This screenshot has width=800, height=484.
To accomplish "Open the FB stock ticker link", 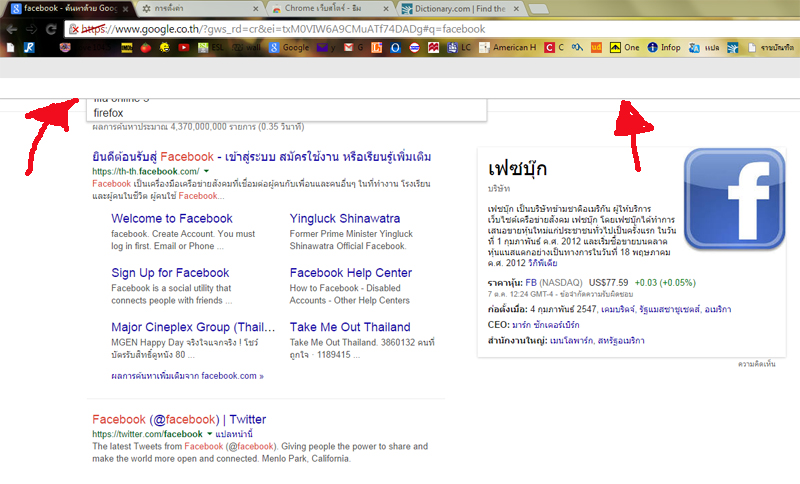I will click(x=531, y=283).
